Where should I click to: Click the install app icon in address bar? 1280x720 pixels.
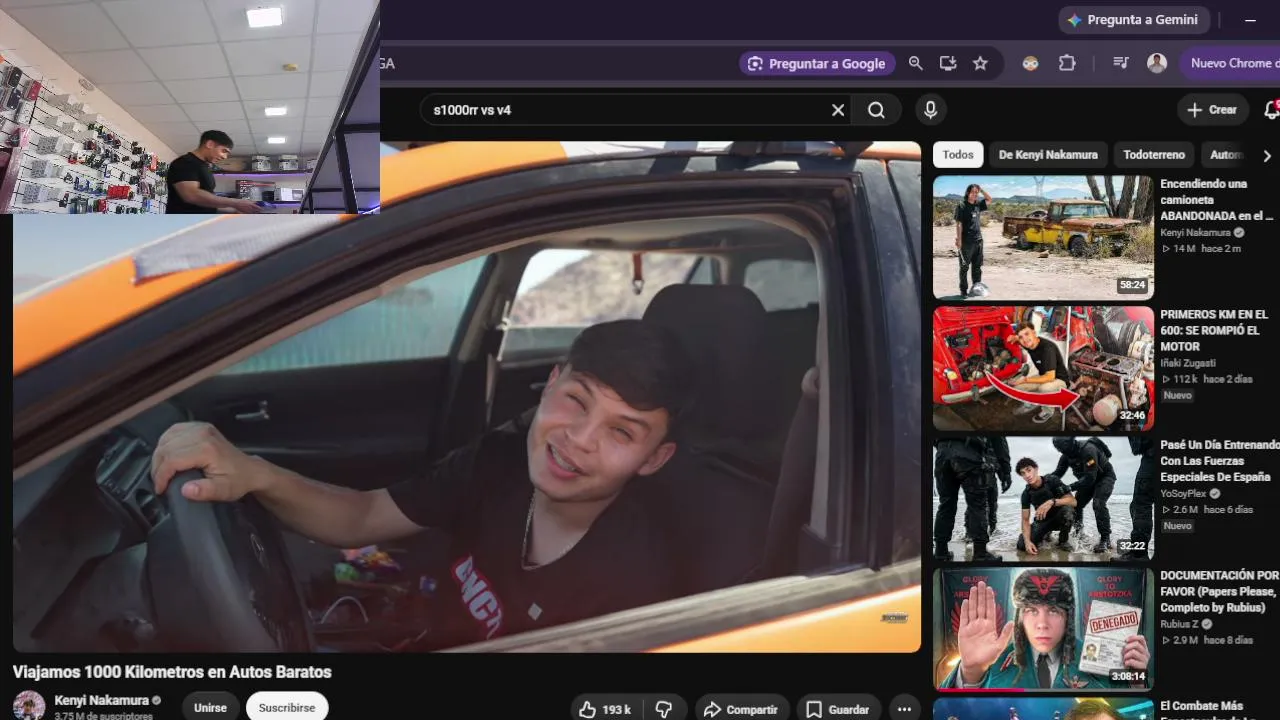[x=948, y=63]
